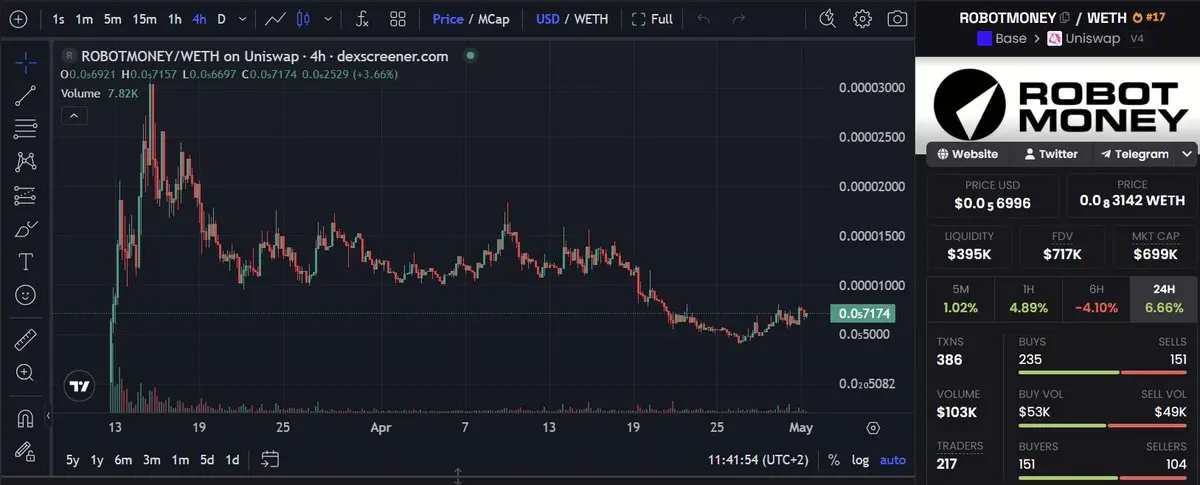The width and height of the screenshot is (1200, 485).
Task: Select the text annotation tool
Action: (x=26, y=262)
